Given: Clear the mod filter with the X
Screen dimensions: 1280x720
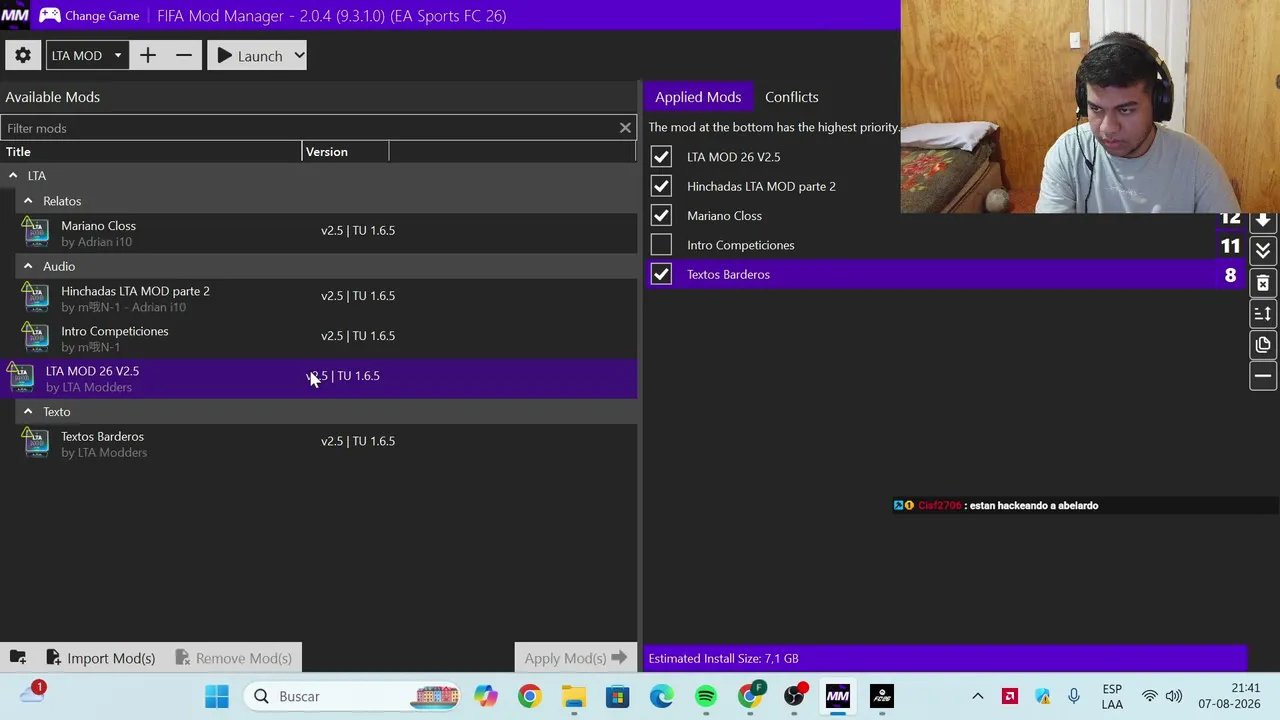Looking at the screenshot, I should click(x=625, y=128).
